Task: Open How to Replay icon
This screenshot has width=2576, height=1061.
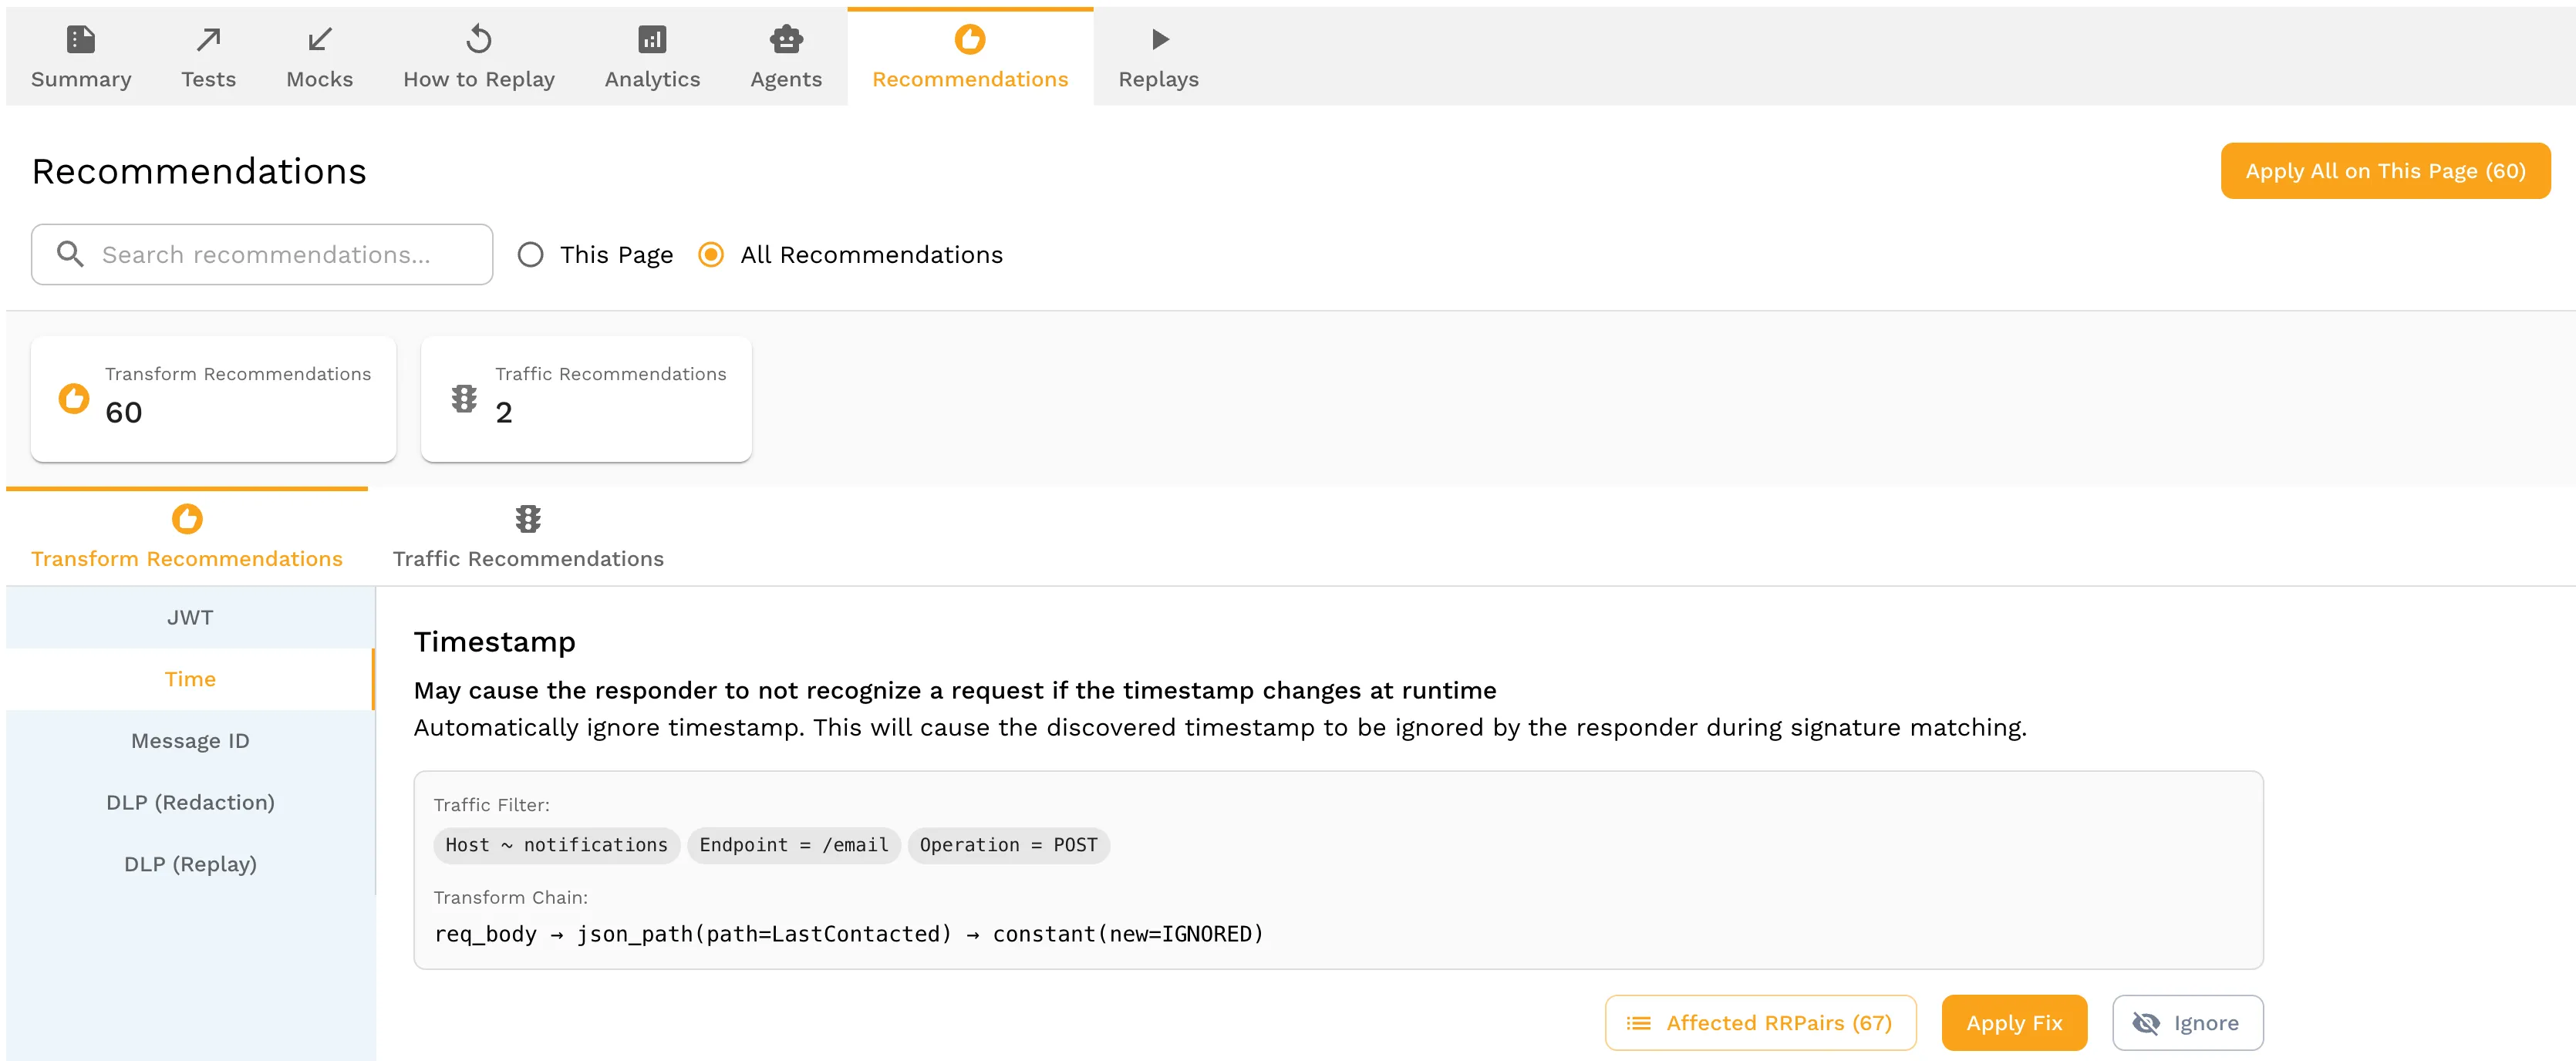Action: 478,39
